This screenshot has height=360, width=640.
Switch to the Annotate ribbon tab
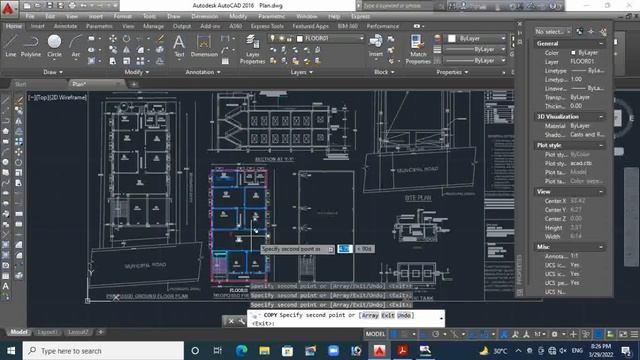pos(65,26)
